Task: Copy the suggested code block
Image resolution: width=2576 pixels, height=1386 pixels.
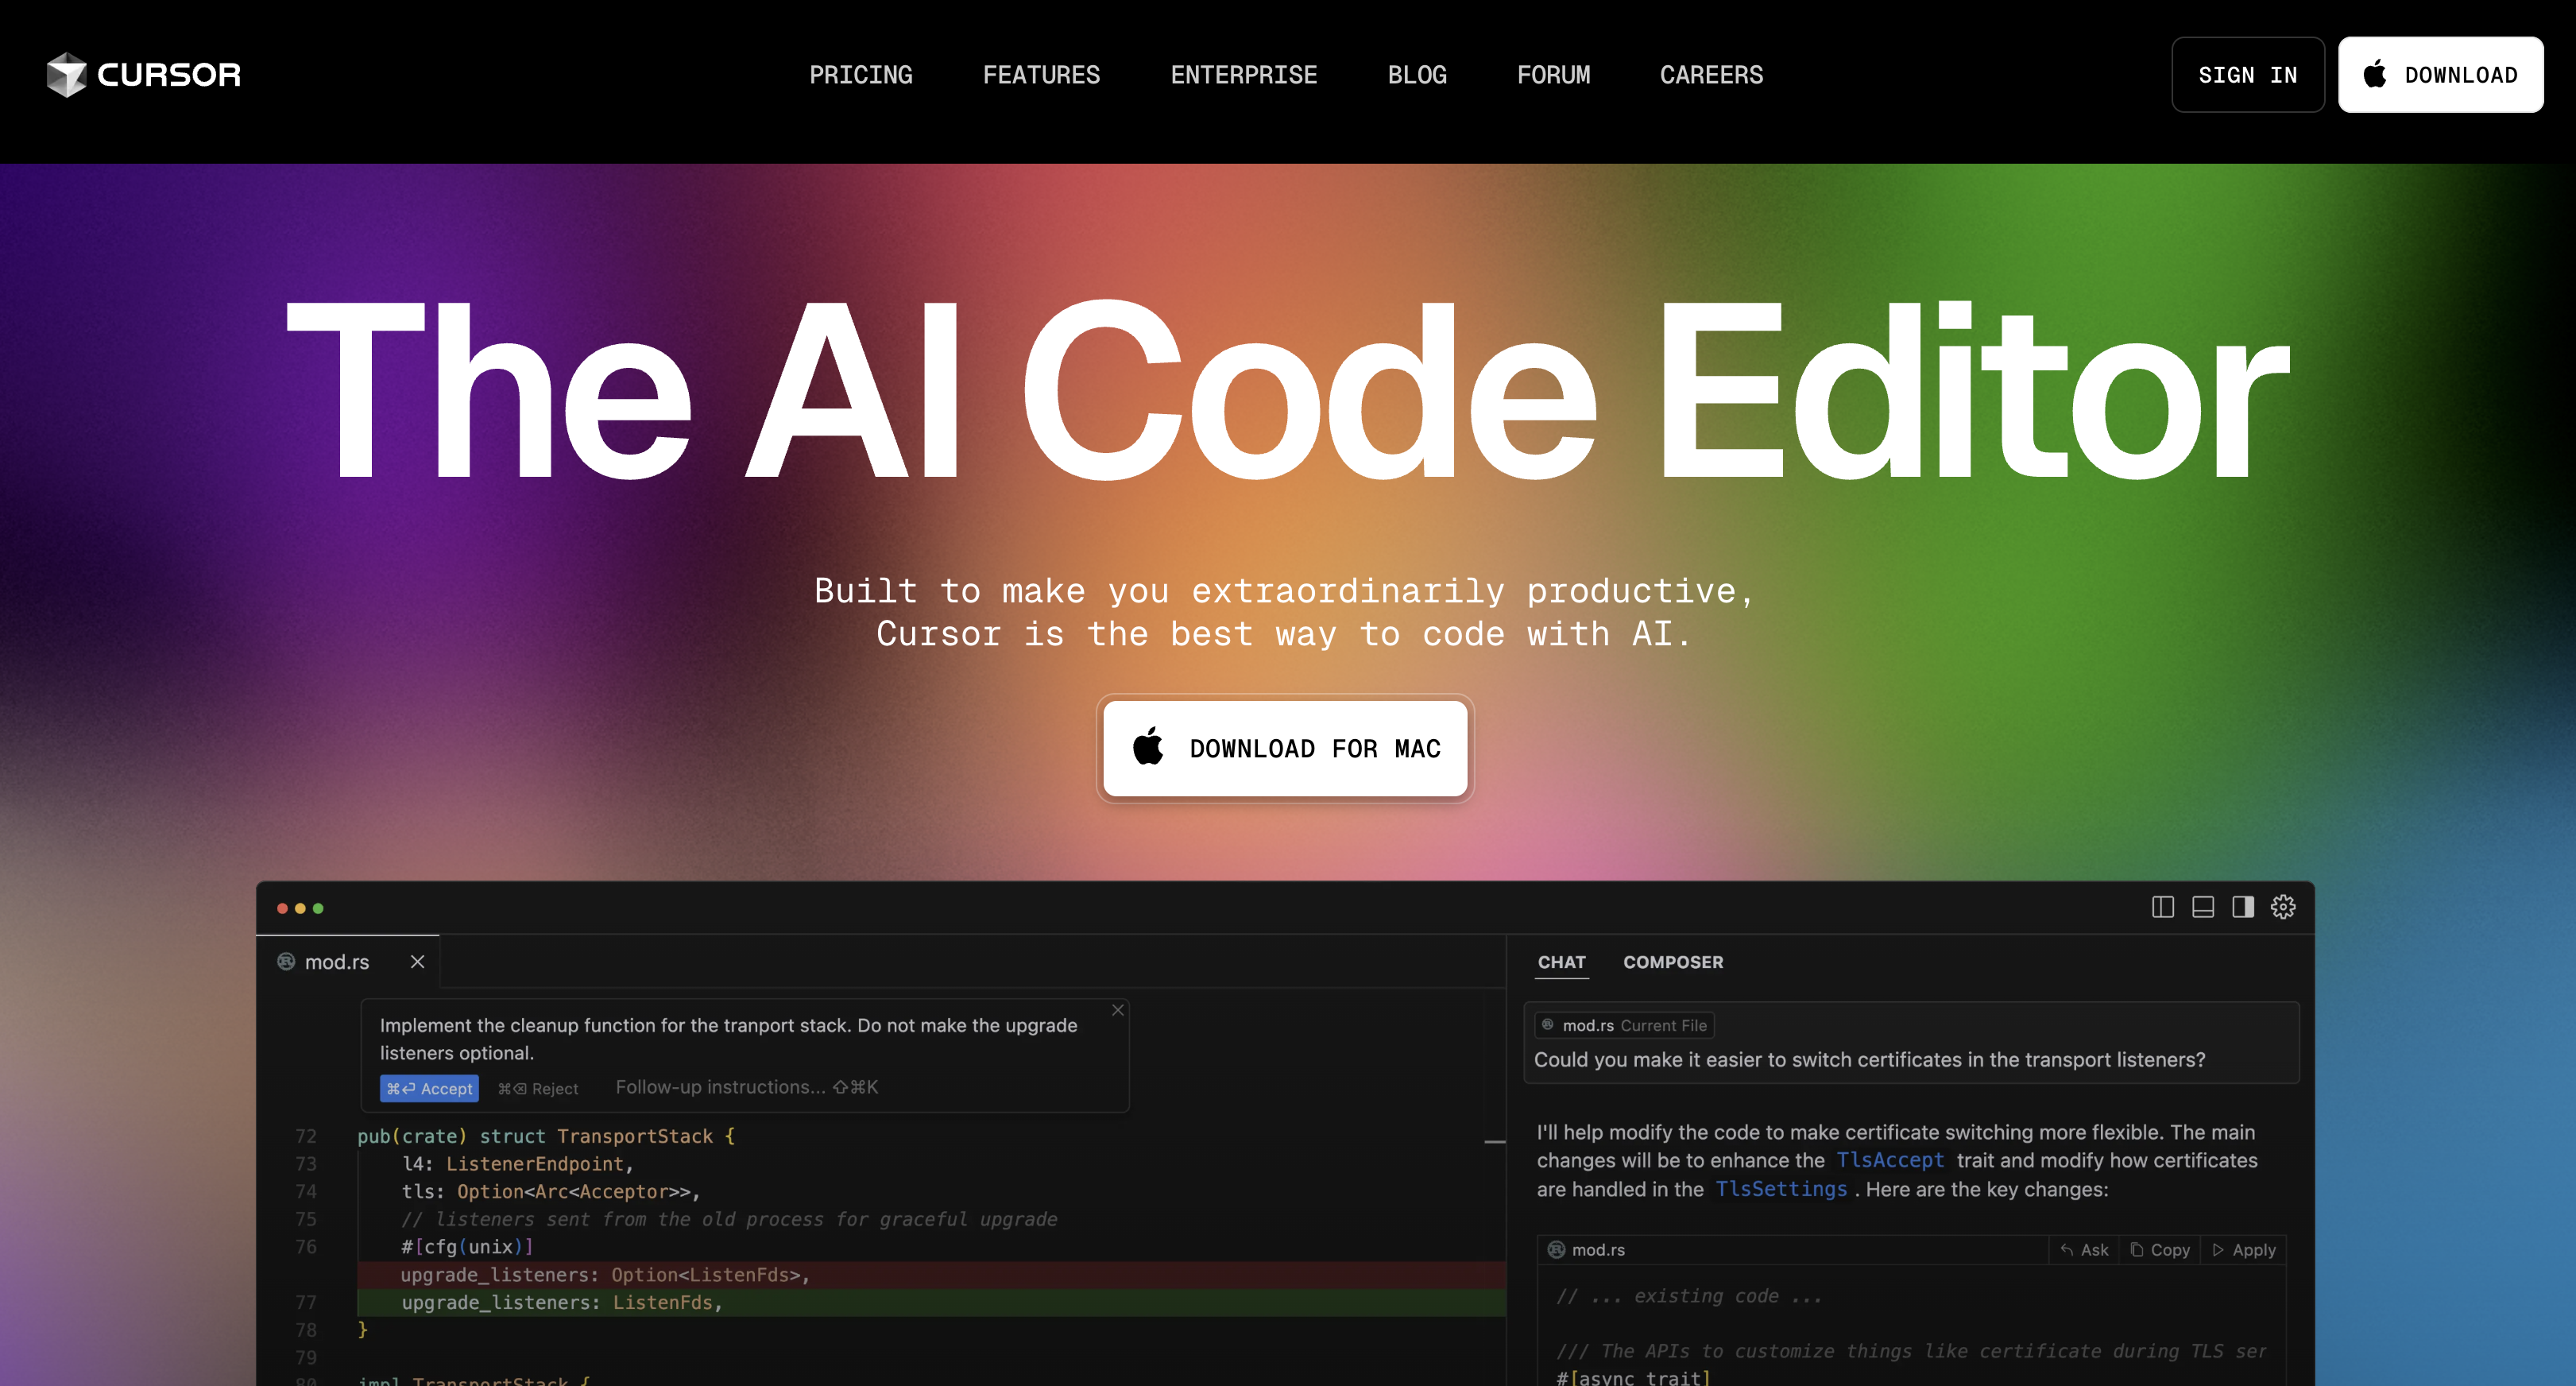Action: pyautogui.click(x=2160, y=1250)
